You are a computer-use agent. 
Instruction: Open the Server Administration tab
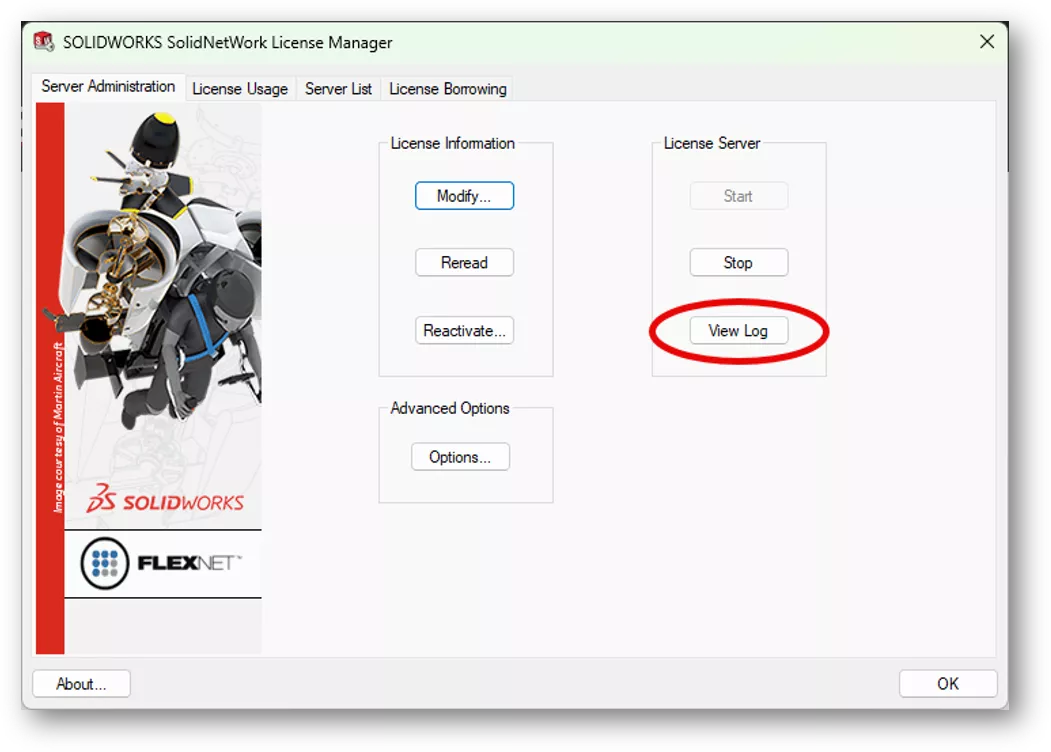109,86
